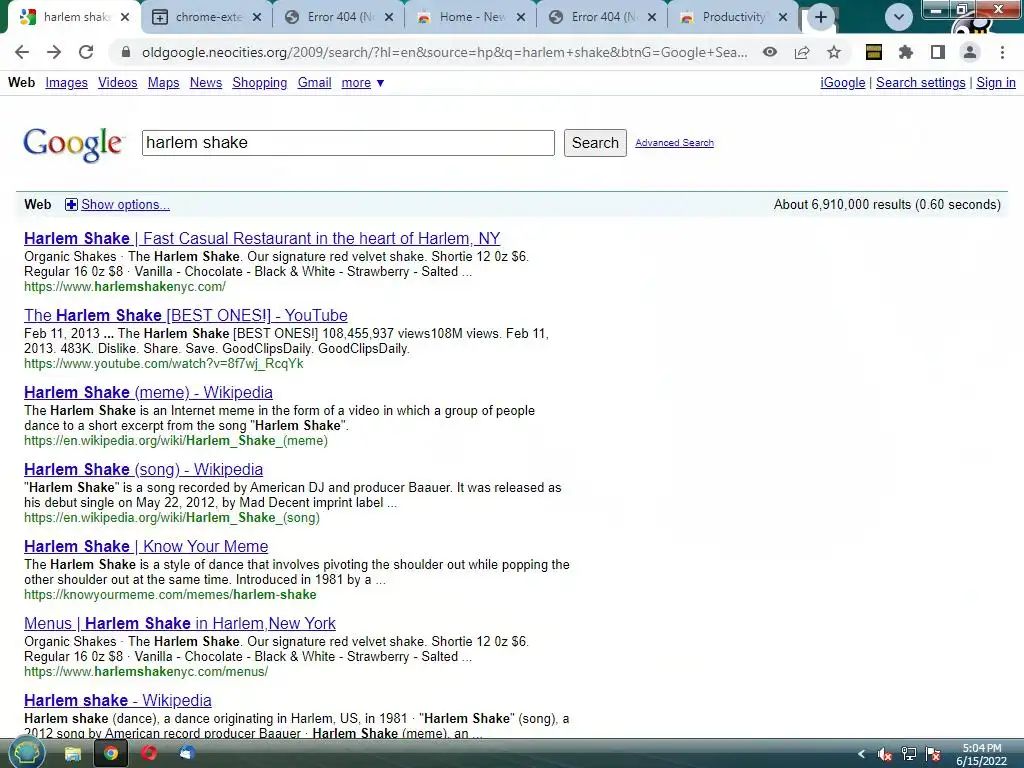Viewport: 1024px width, 768px height.
Task: Switch to the chrome-extension tab
Action: (206, 17)
